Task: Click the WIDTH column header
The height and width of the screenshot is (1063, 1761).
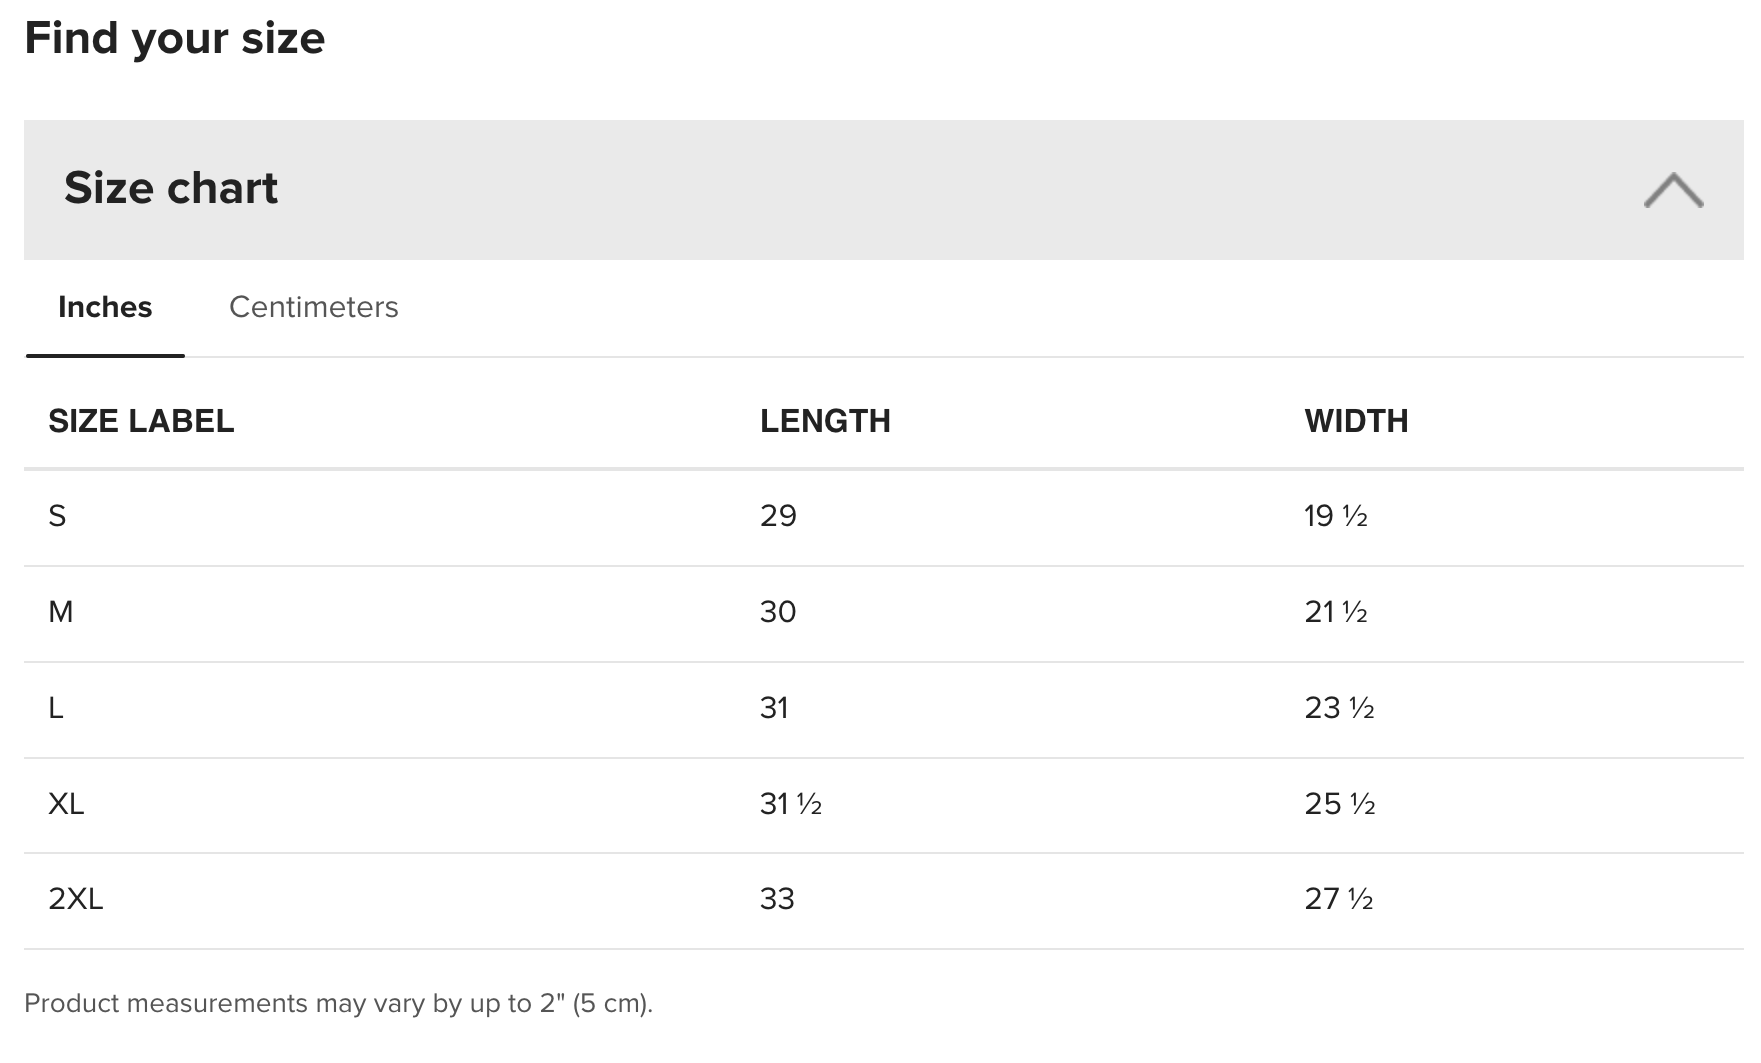Action: coord(1356,421)
